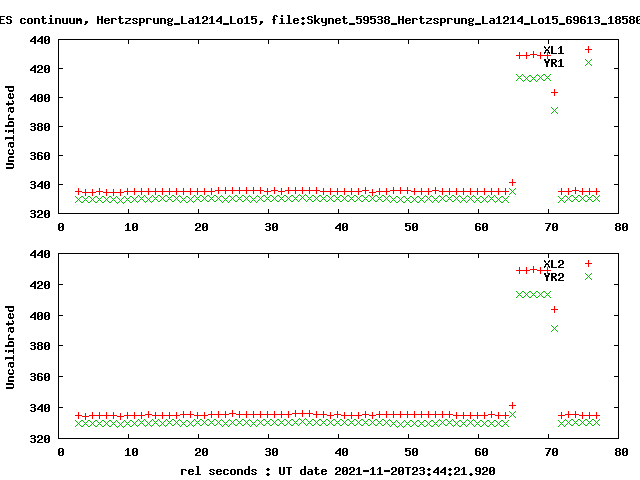
Task: Click x-axis tick 60 under the XL2 plot
Action: (x=481, y=453)
